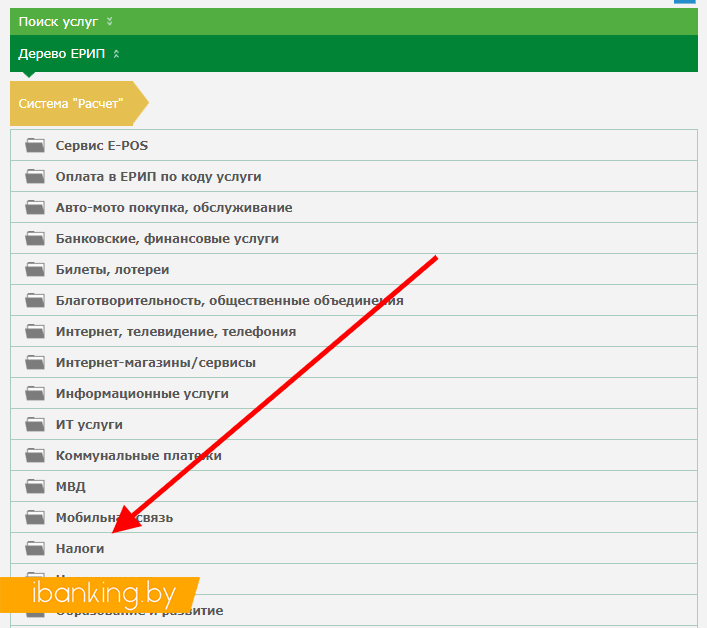This screenshot has width=707, height=628.
Task: Click folder icon beside Мобильная связь
Action: coord(36,517)
